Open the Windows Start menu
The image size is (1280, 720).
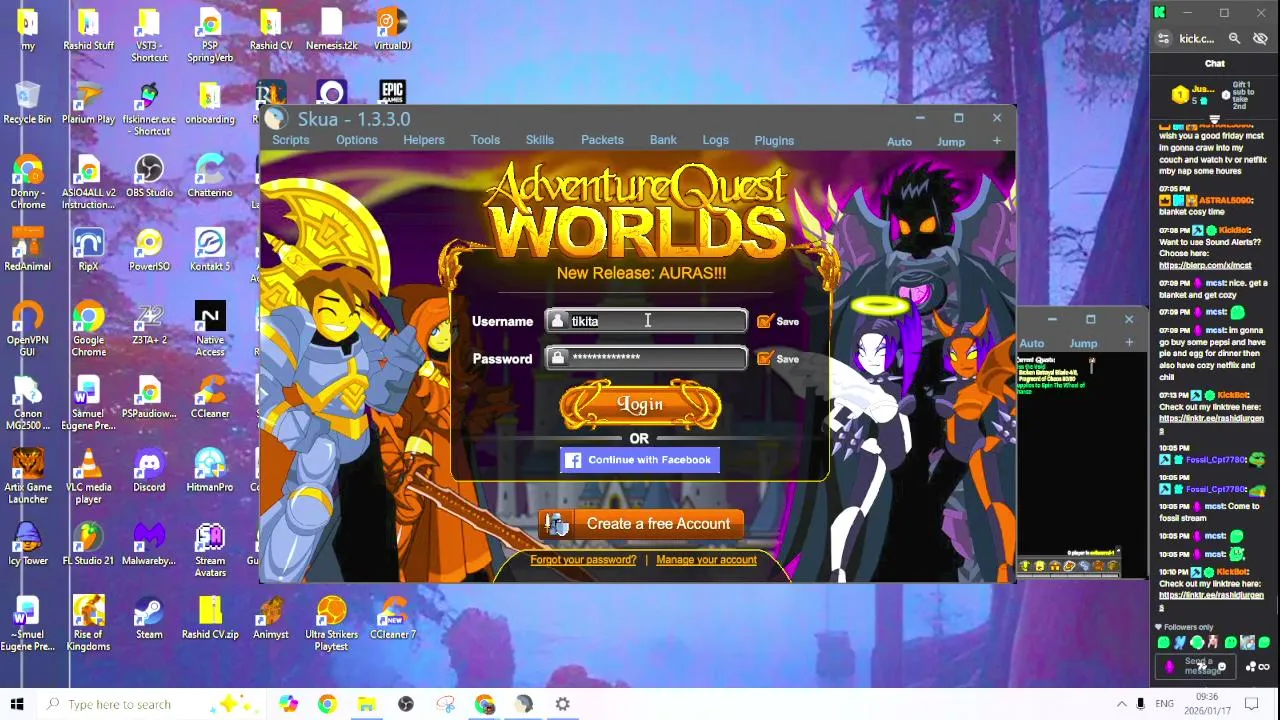16,704
